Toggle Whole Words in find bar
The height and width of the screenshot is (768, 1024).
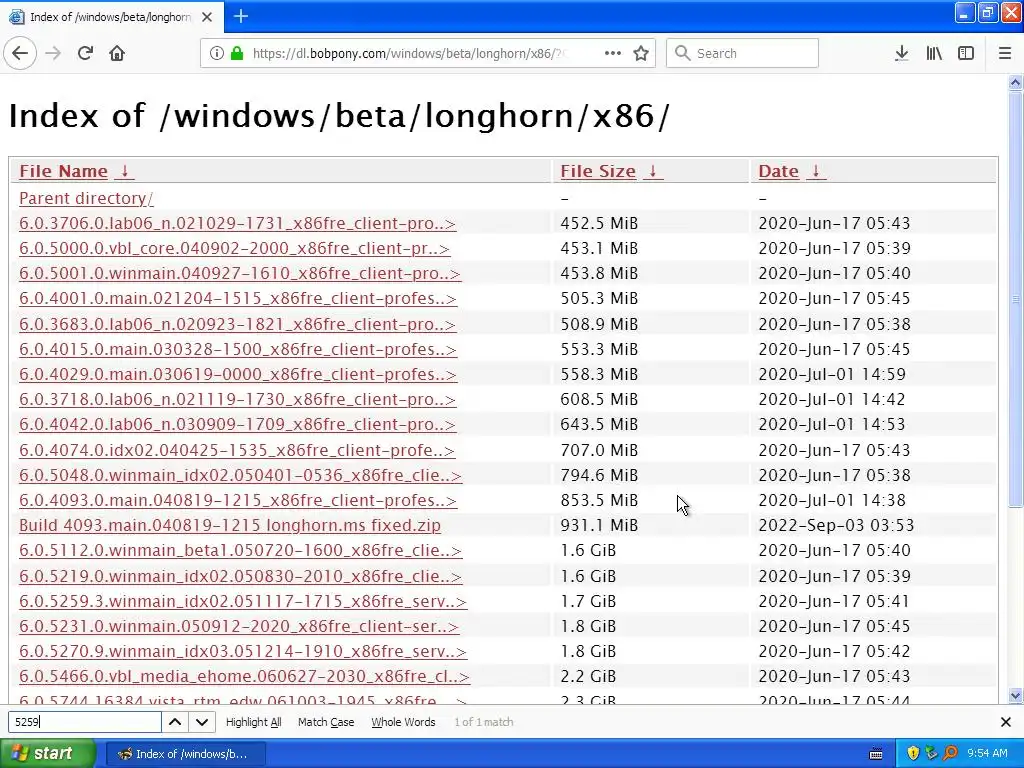click(x=403, y=722)
